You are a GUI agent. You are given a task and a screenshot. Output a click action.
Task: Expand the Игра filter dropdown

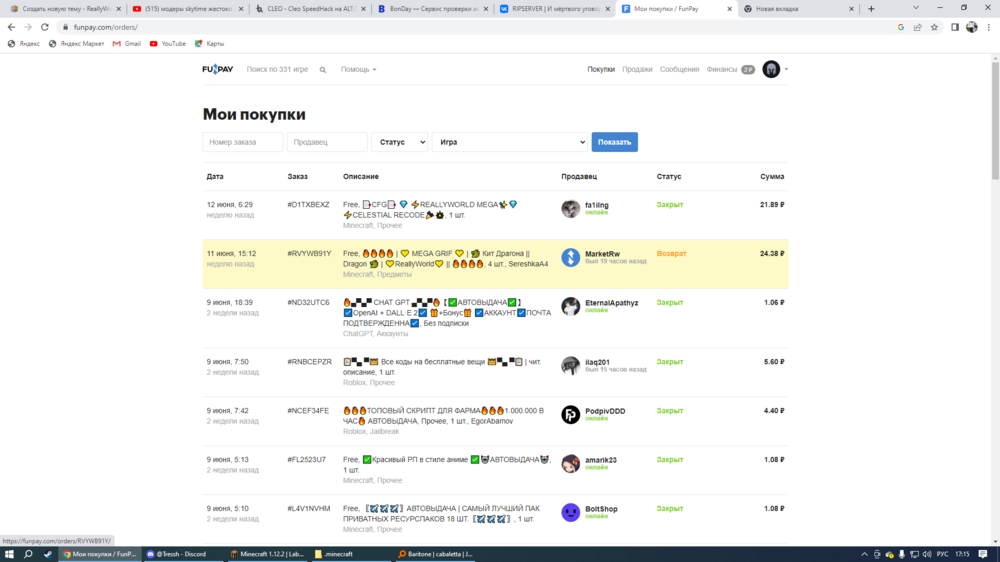click(x=510, y=142)
